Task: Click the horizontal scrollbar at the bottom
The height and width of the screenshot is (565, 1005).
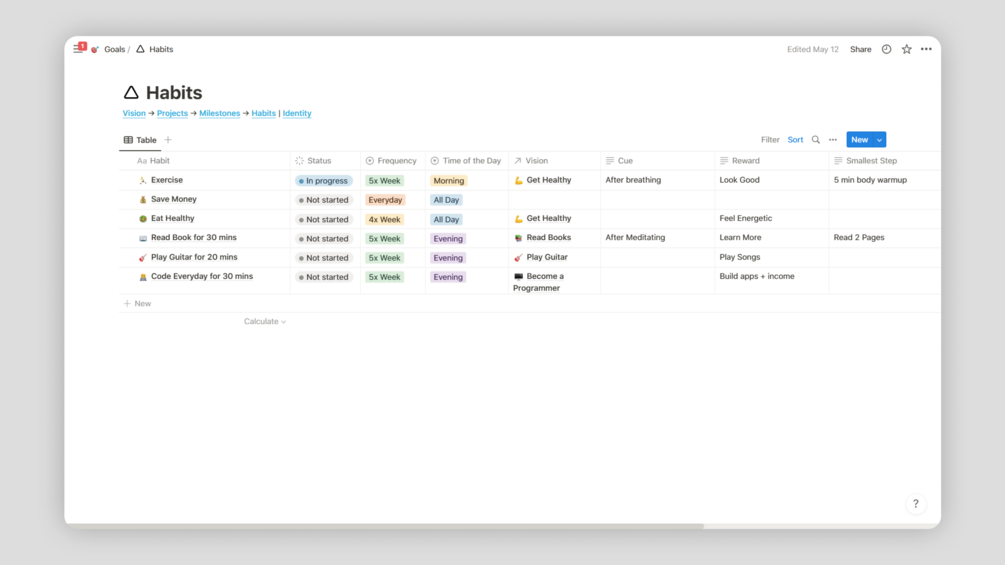Action: tap(385, 526)
